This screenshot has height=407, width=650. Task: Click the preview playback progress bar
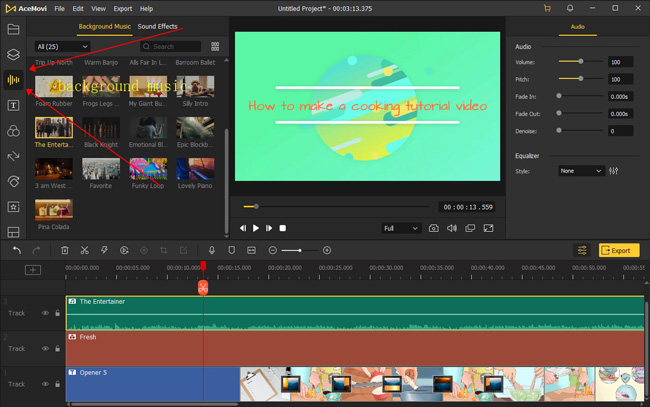pos(336,206)
